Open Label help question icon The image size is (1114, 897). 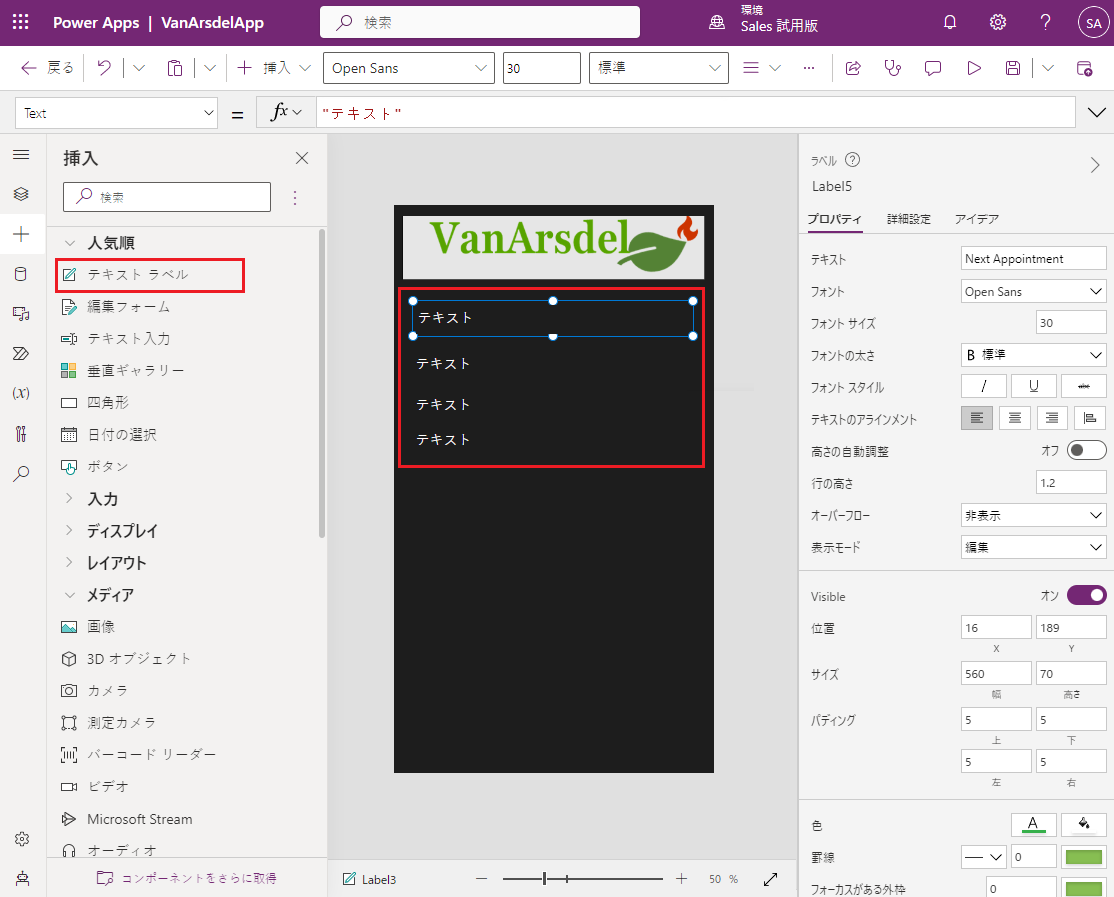(853, 160)
